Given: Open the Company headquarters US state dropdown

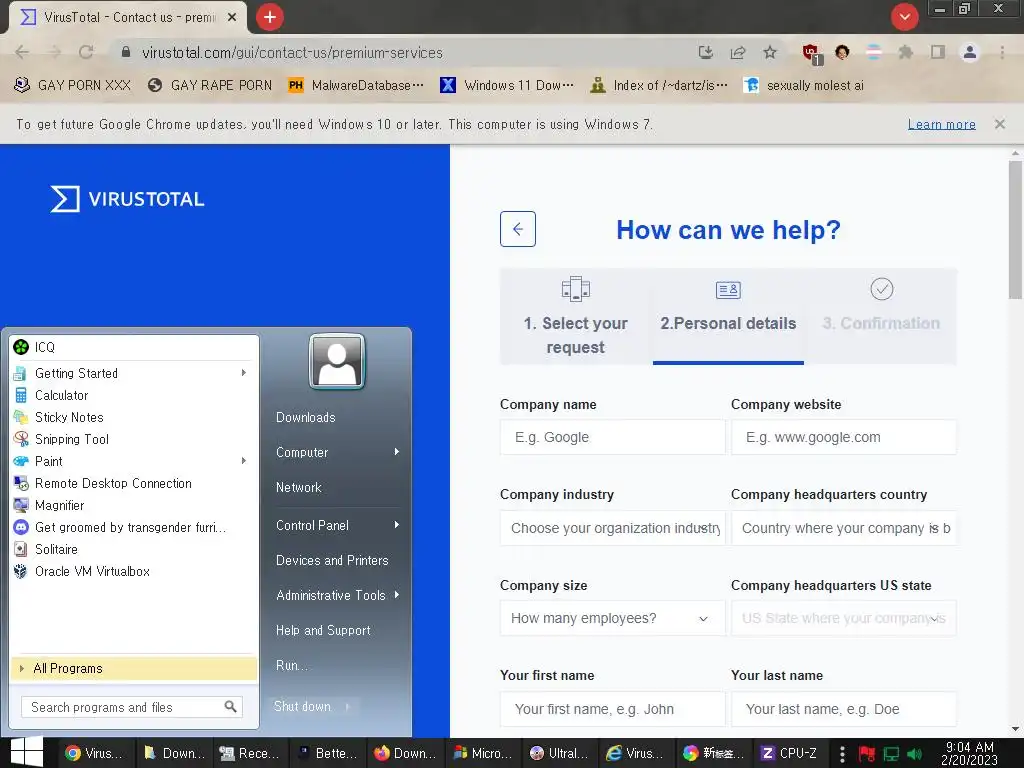Looking at the screenshot, I should pos(844,618).
